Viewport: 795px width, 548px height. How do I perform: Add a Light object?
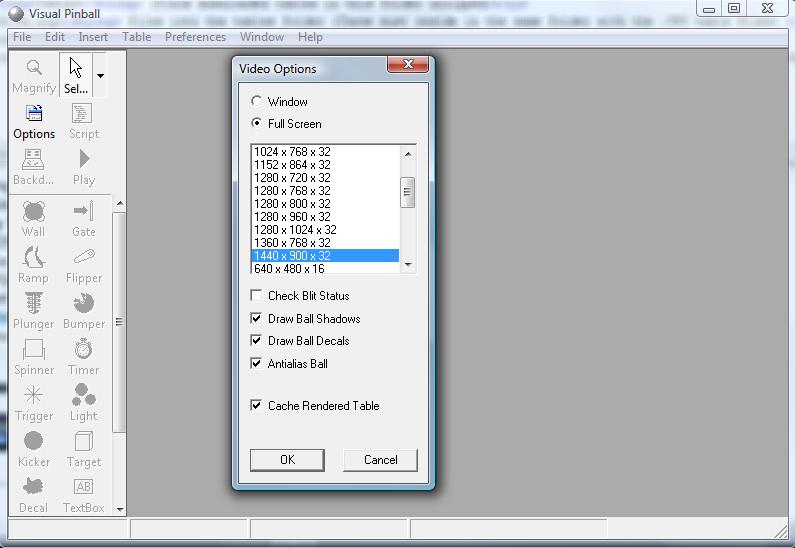[x=84, y=403]
